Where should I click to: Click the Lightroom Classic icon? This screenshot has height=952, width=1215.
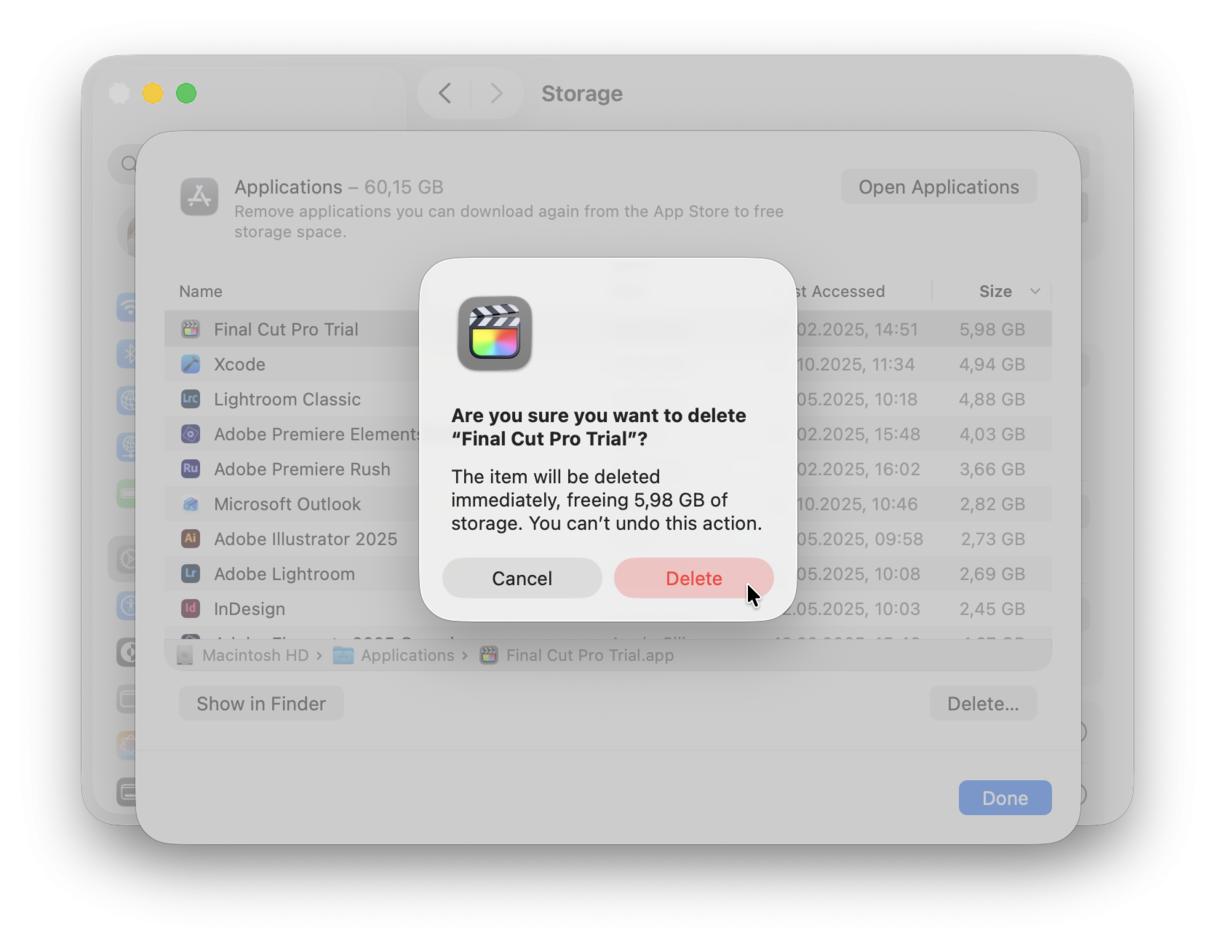(x=192, y=399)
